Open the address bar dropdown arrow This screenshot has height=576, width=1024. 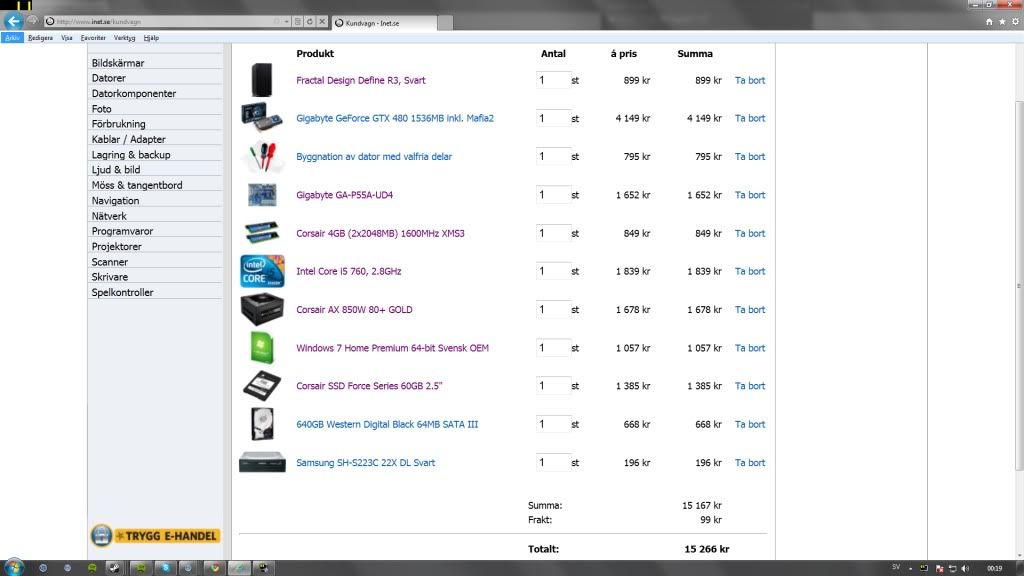[x=287, y=21]
